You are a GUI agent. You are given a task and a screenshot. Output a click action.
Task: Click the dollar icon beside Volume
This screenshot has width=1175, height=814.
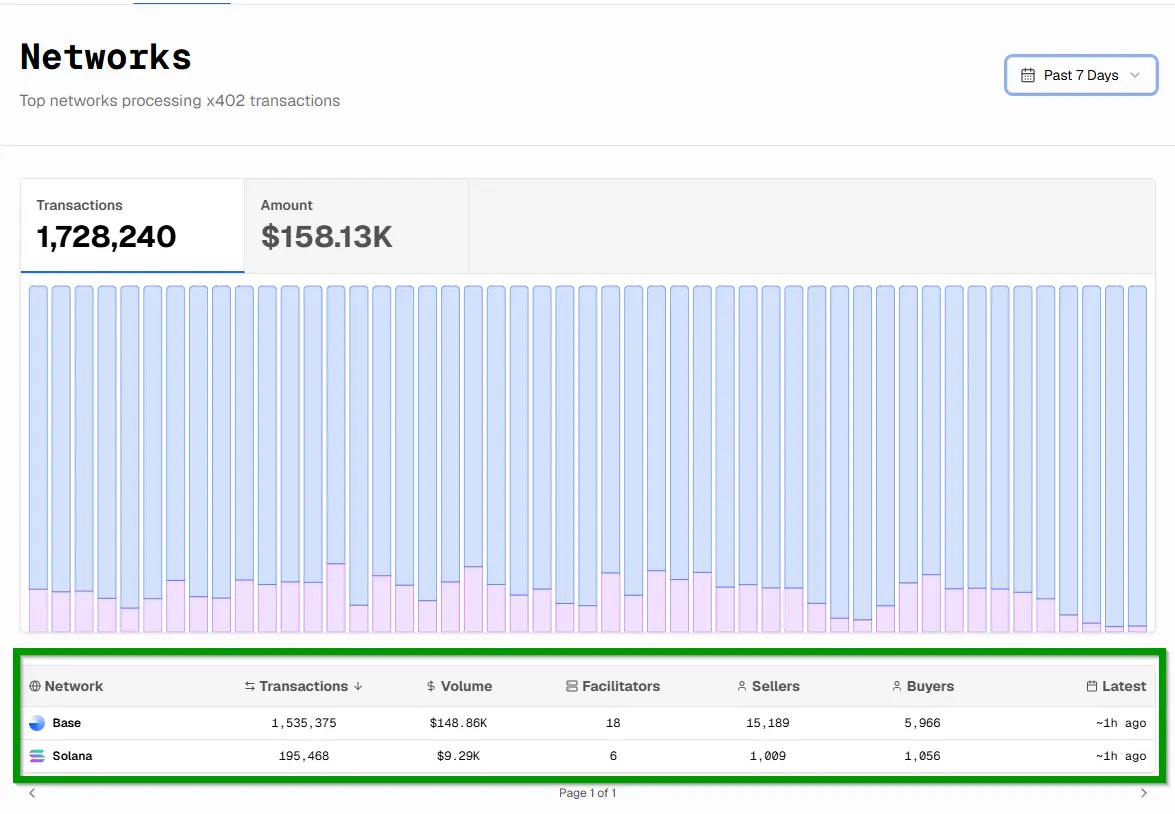point(430,686)
